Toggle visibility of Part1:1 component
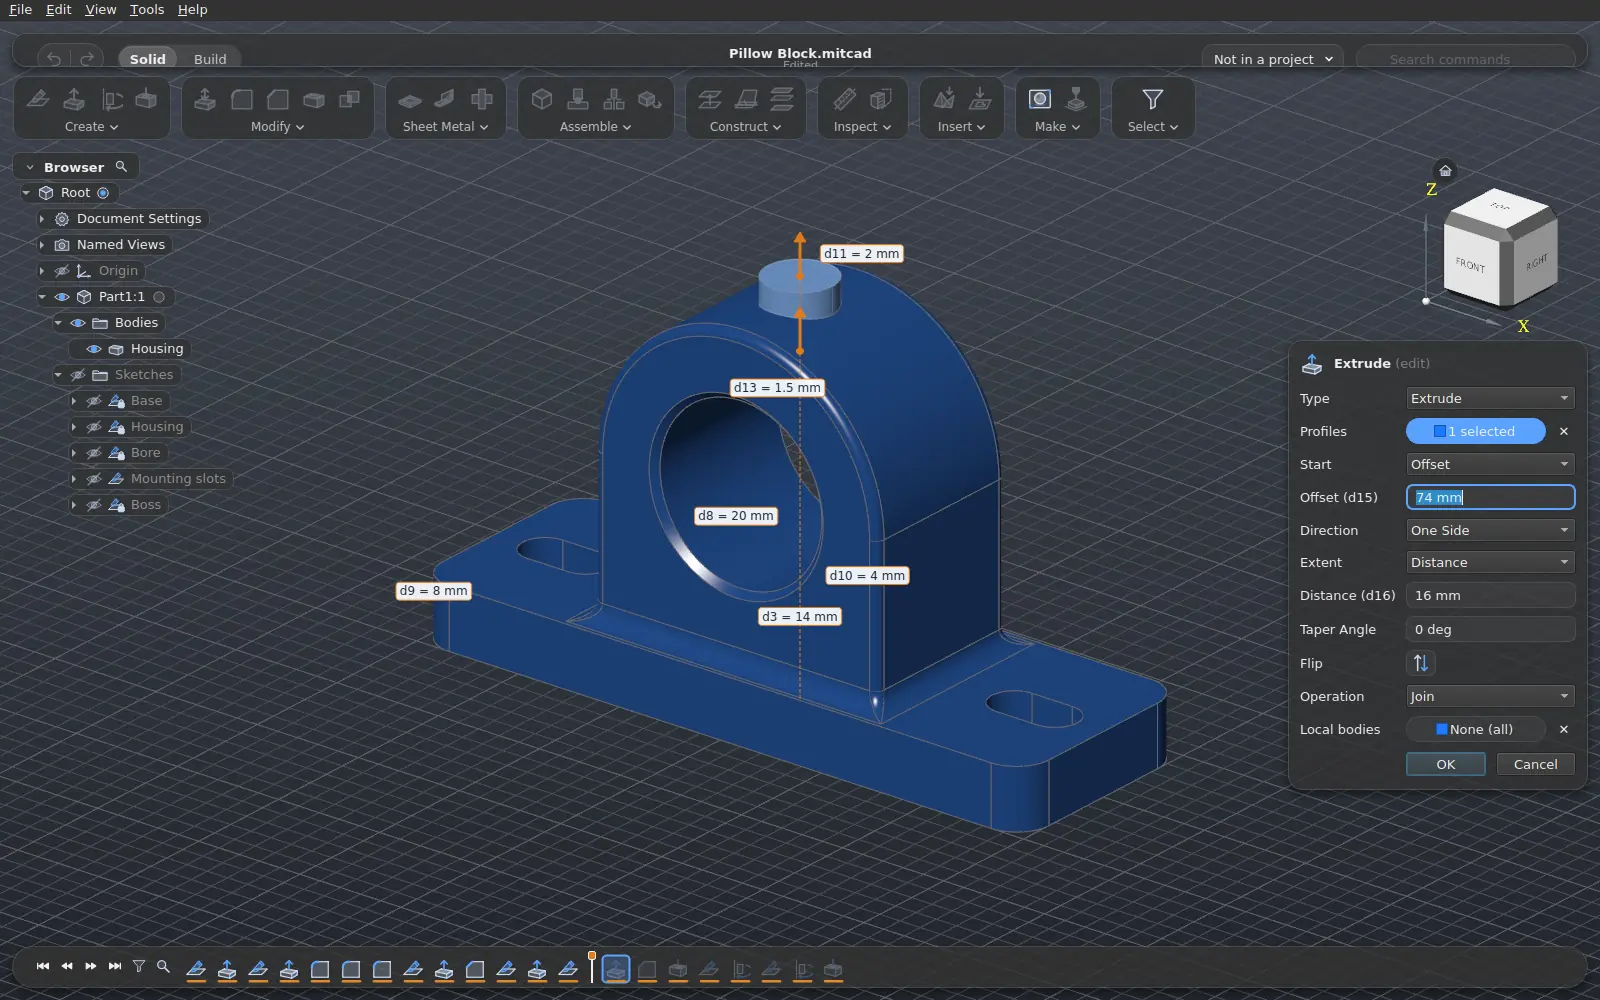 point(62,297)
